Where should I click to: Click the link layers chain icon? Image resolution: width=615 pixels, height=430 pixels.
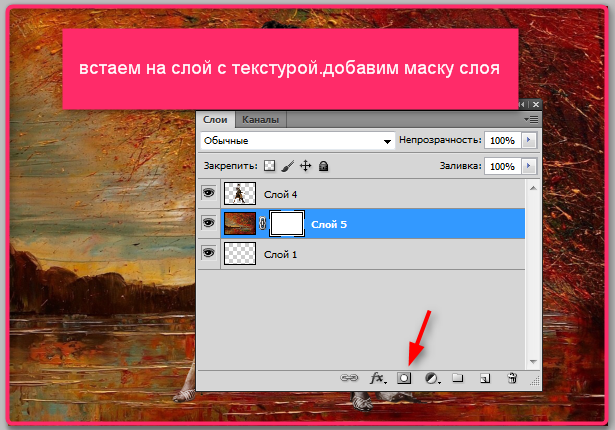(x=349, y=378)
